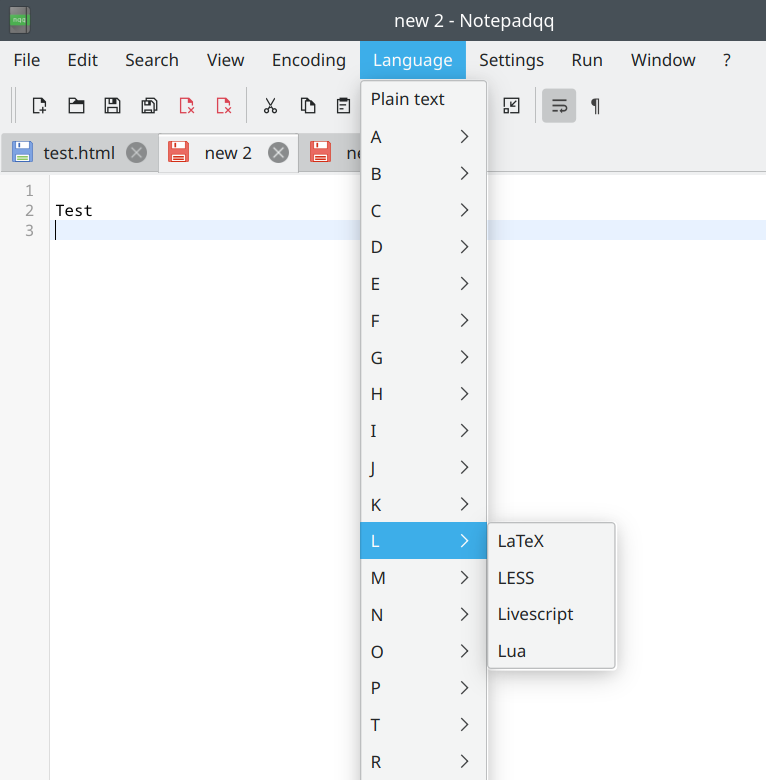Click the zoom restore toolbar icon
Screen dimensions: 766x780
(x=511, y=106)
